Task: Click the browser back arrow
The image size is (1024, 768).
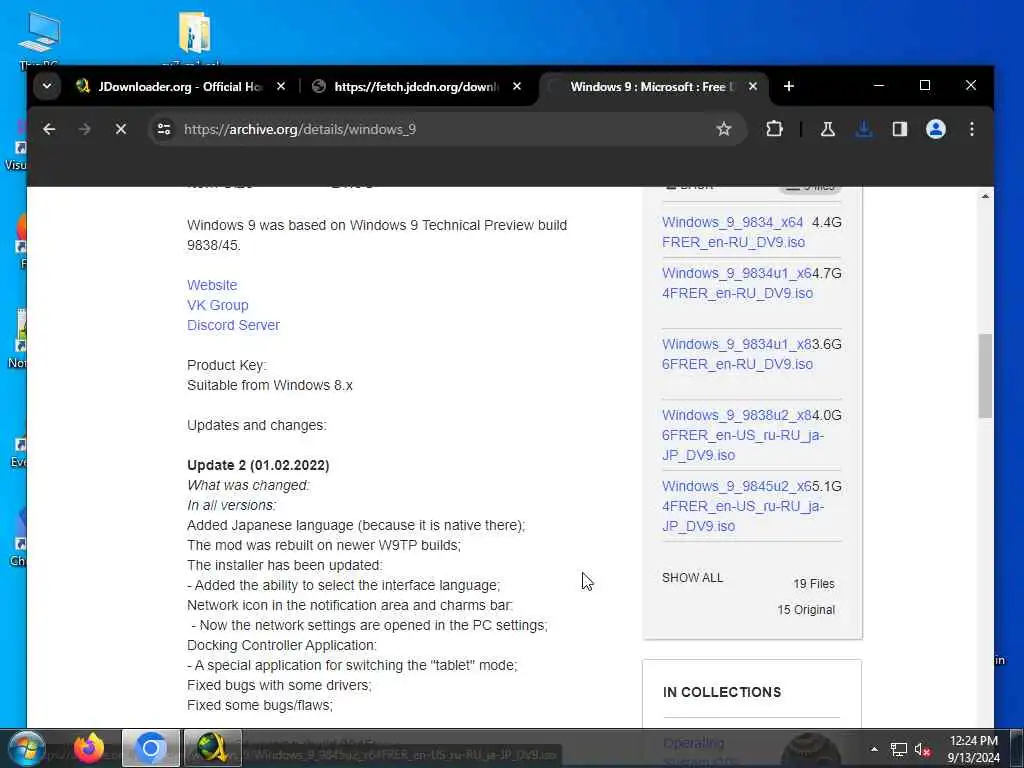Action: [x=49, y=129]
